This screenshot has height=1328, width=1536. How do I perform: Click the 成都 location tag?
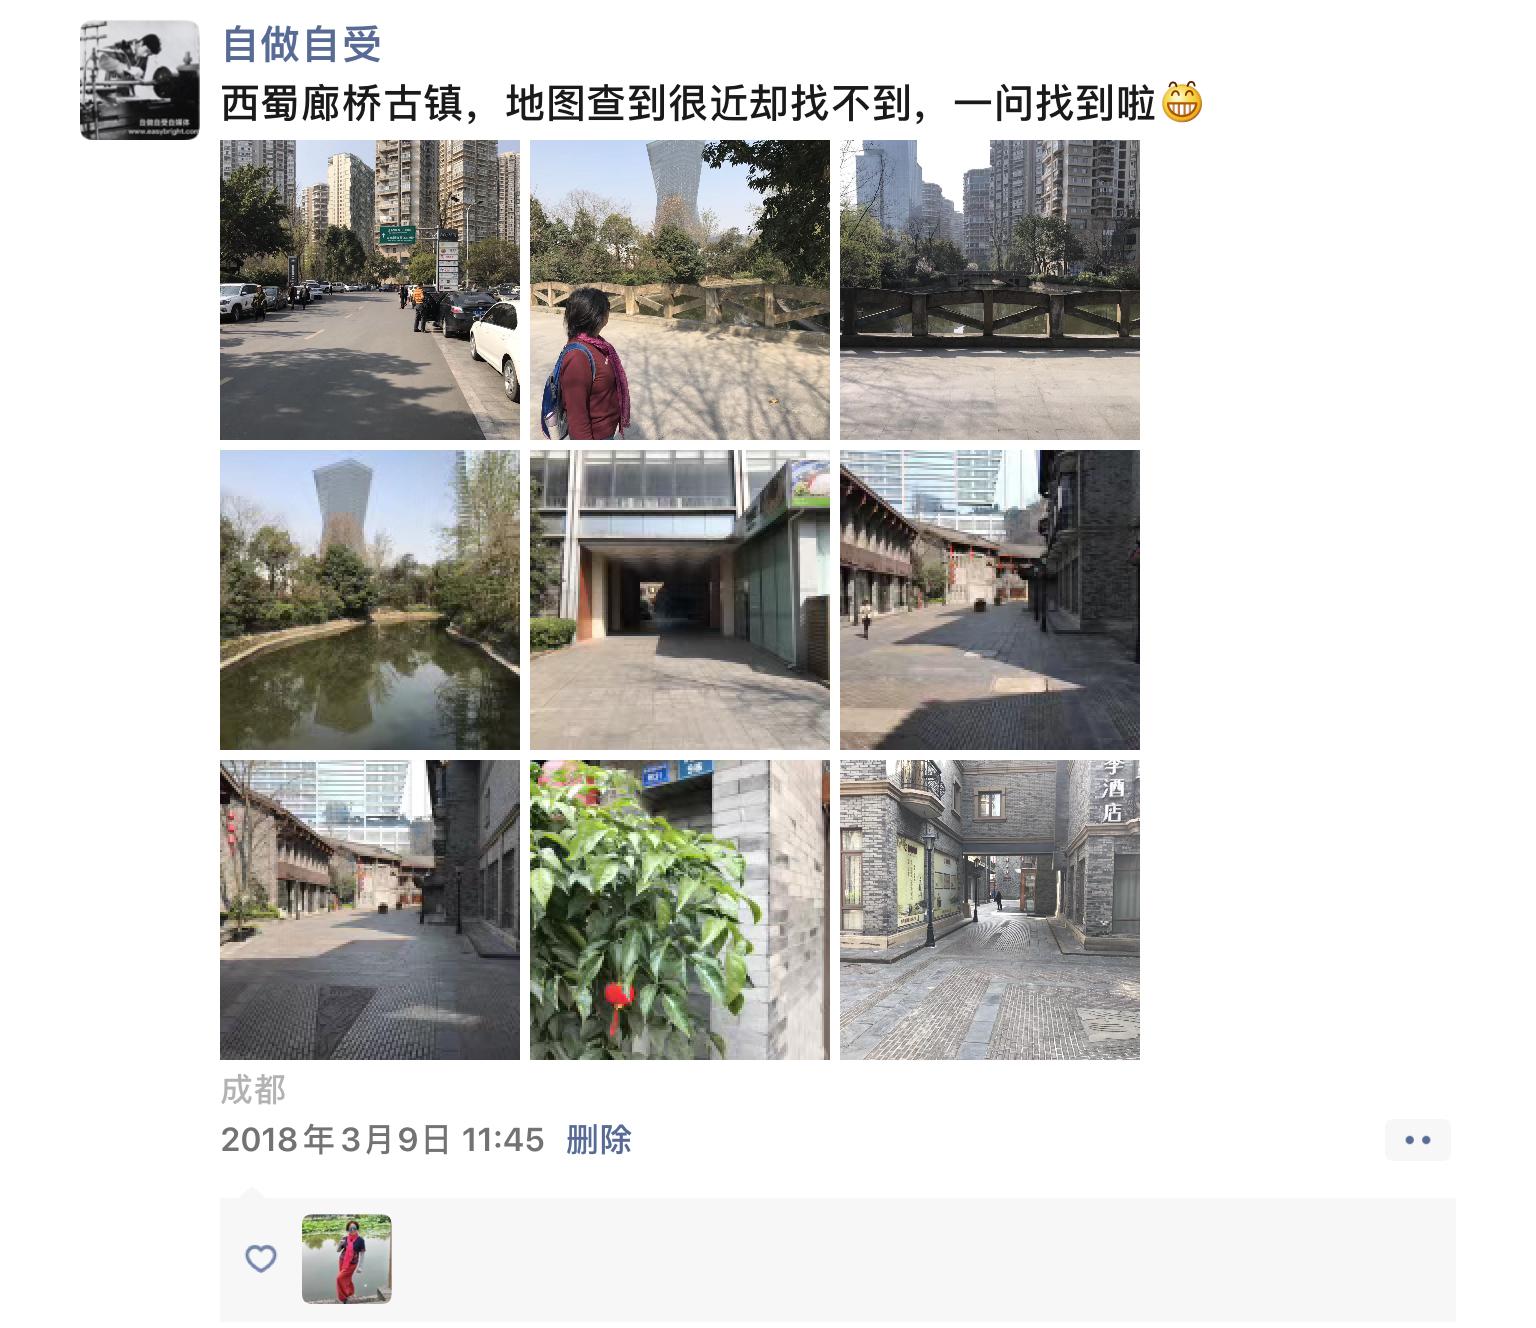[x=253, y=1090]
